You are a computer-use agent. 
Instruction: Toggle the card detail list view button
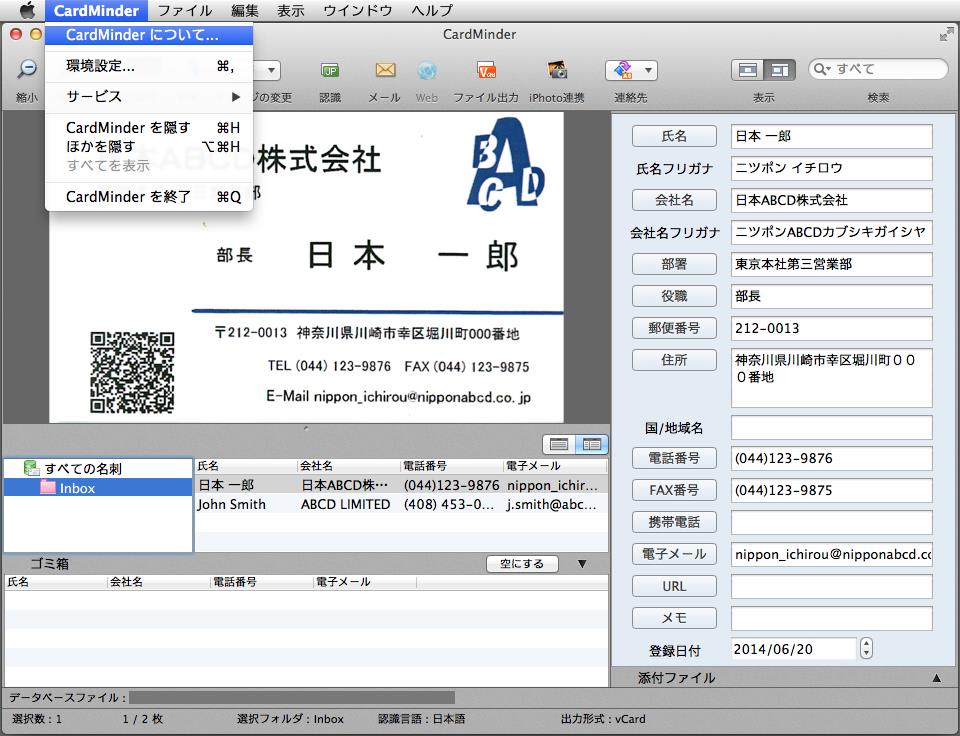pyautogui.click(x=591, y=444)
